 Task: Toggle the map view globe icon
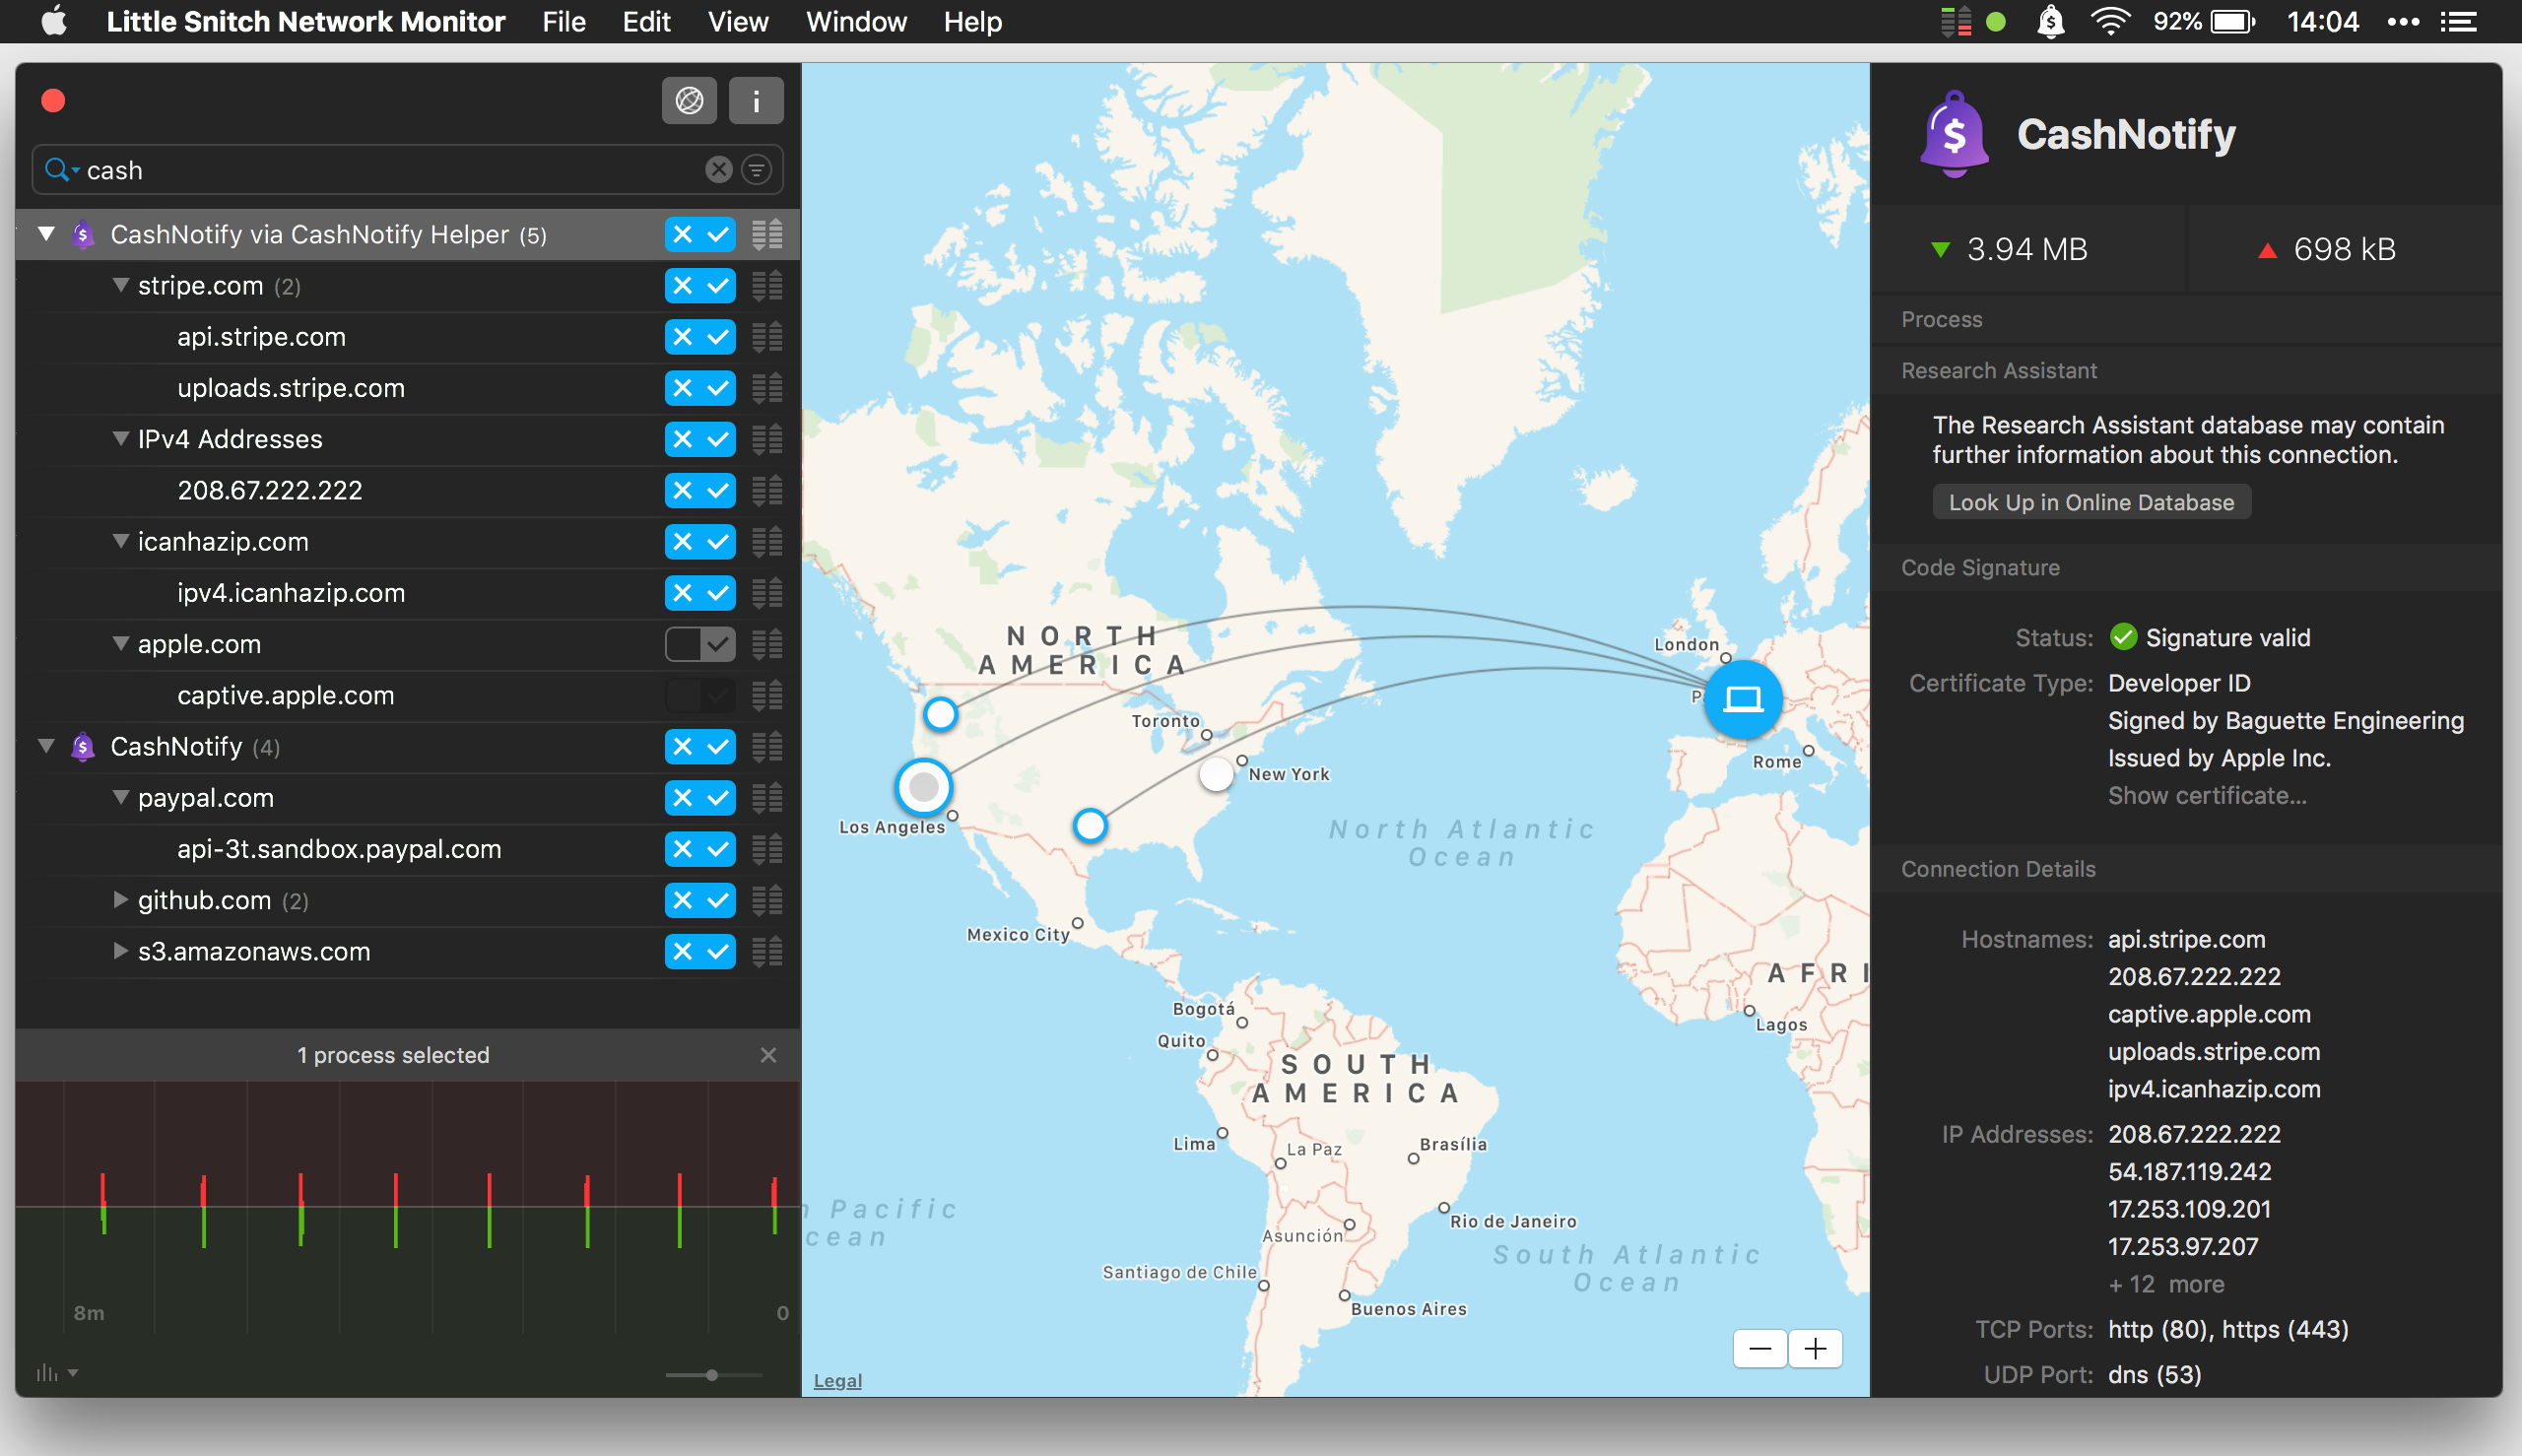pos(689,101)
